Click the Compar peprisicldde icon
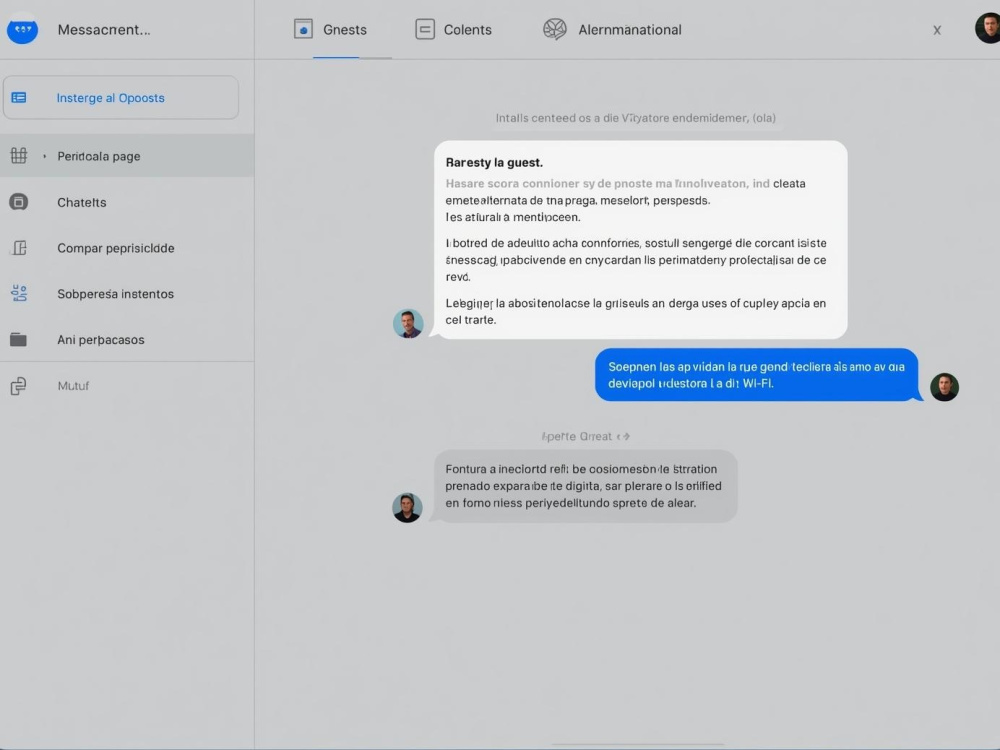 point(19,247)
